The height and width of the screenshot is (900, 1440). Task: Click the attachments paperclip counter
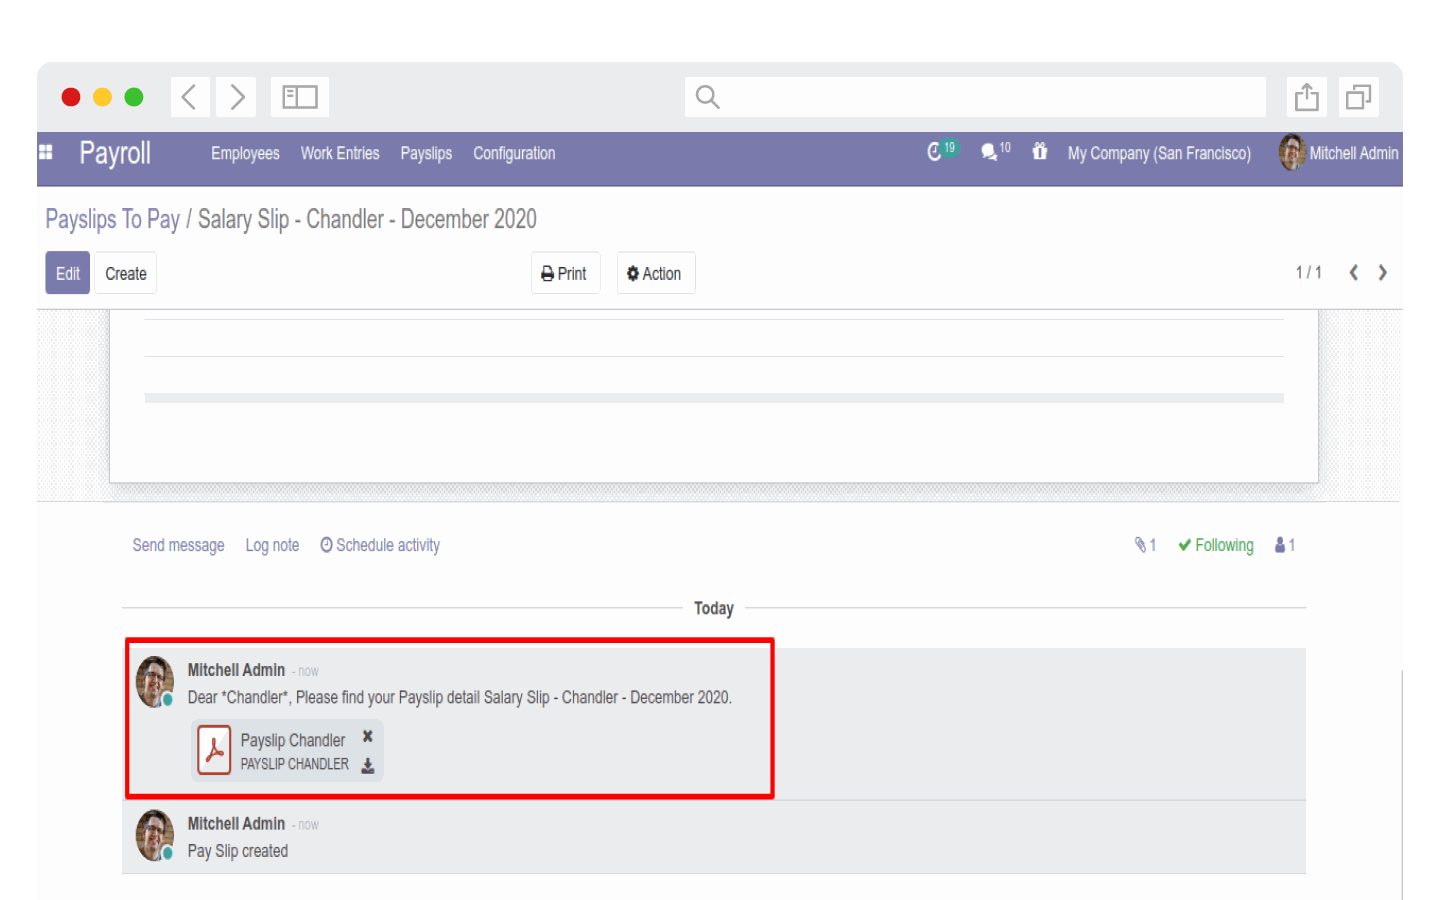(1145, 545)
